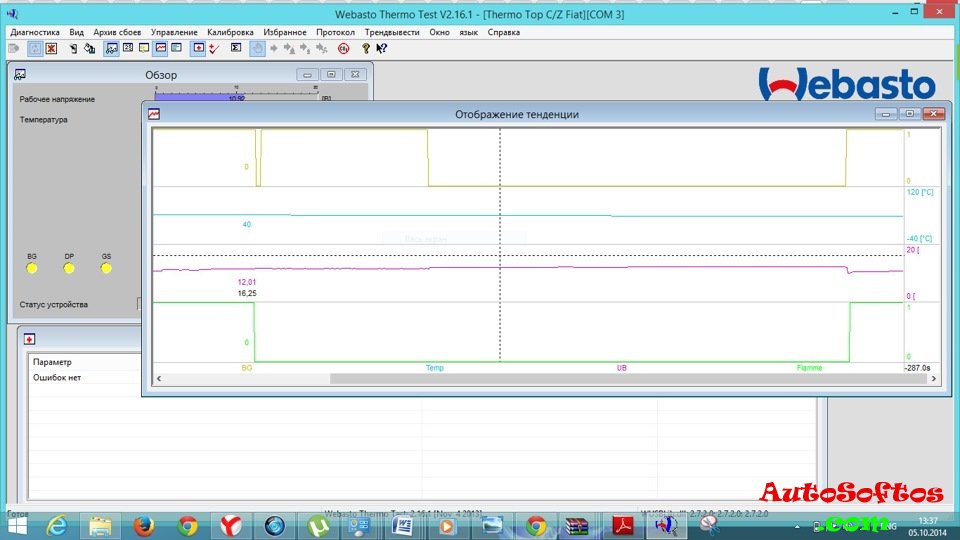Image resolution: width=960 pixels, height=540 pixels.
Task: Click the Рабочее напряжение label
Action: point(57,99)
